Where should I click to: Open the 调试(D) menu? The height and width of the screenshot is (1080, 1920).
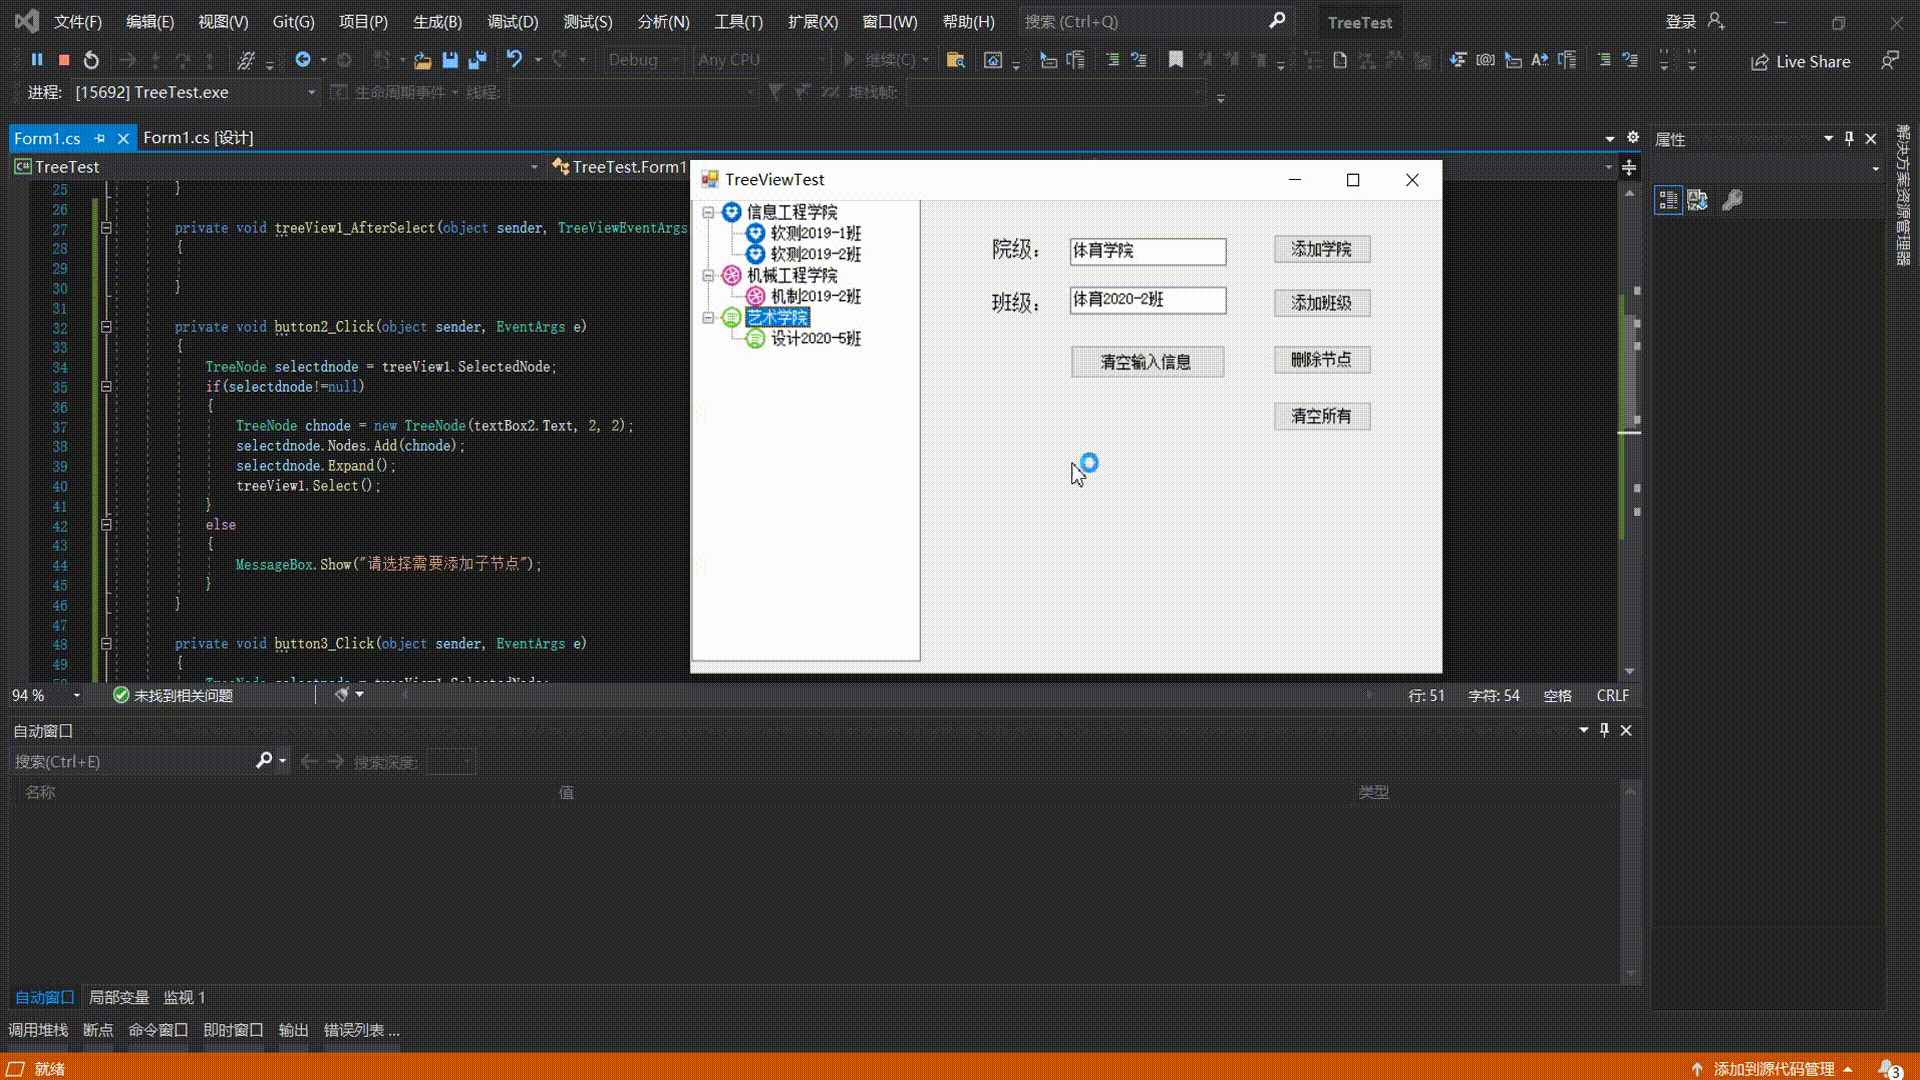click(514, 21)
